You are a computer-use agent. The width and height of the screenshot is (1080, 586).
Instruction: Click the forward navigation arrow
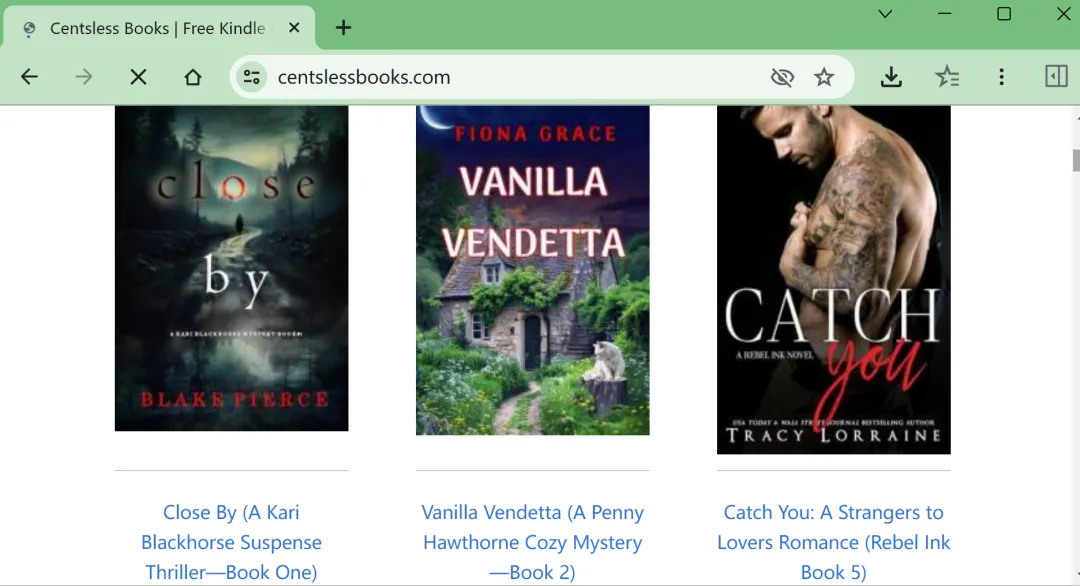[83, 76]
